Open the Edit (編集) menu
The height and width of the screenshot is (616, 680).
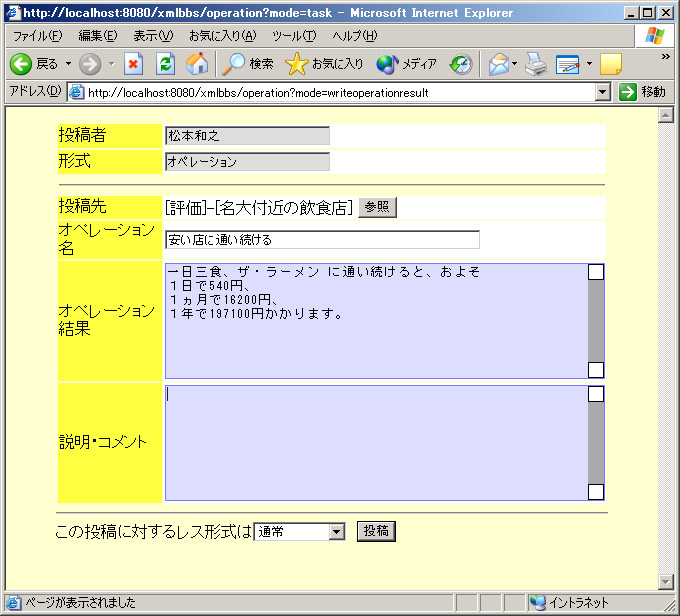click(x=98, y=36)
